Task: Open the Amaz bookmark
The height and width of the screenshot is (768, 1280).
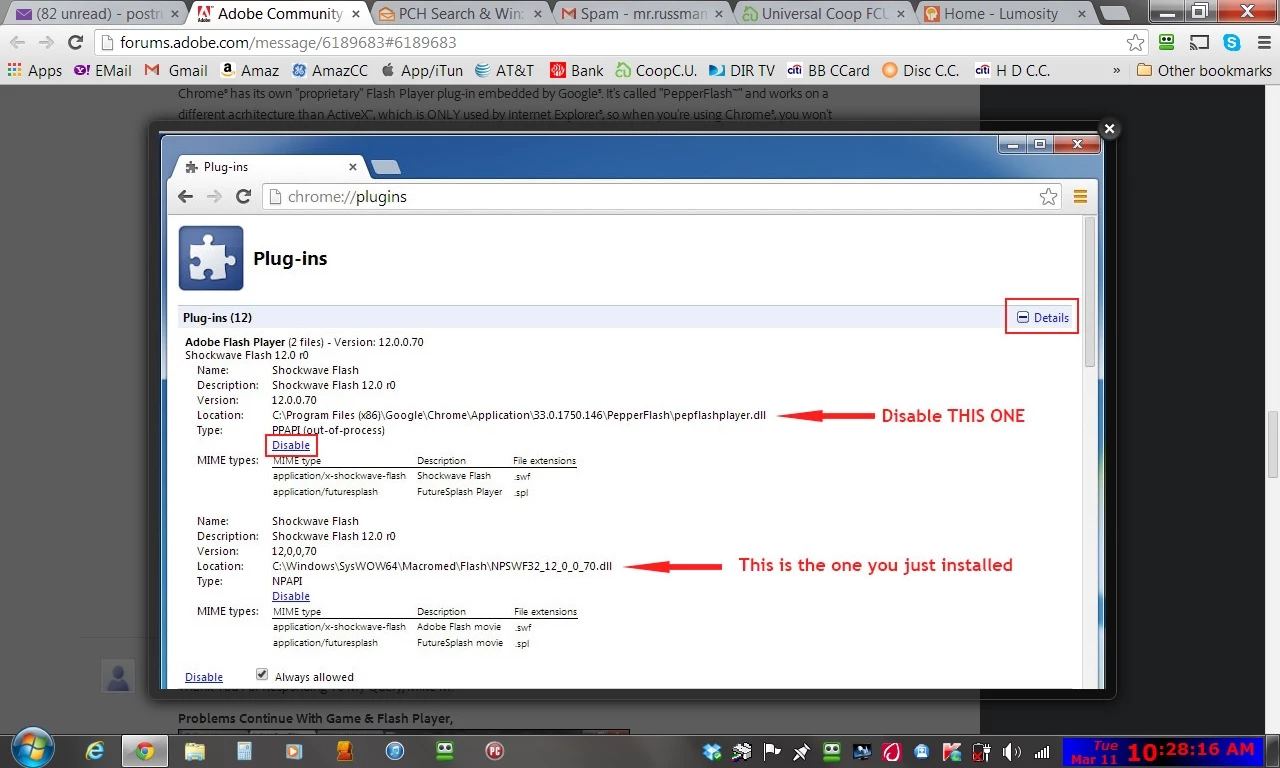Action: (250, 70)
